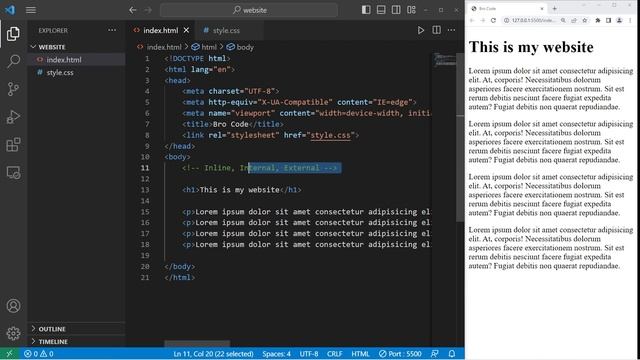Expand the OUTLINE section
Image resolution: width=640 pixels, height=360 pixels.
pos(76,329)
